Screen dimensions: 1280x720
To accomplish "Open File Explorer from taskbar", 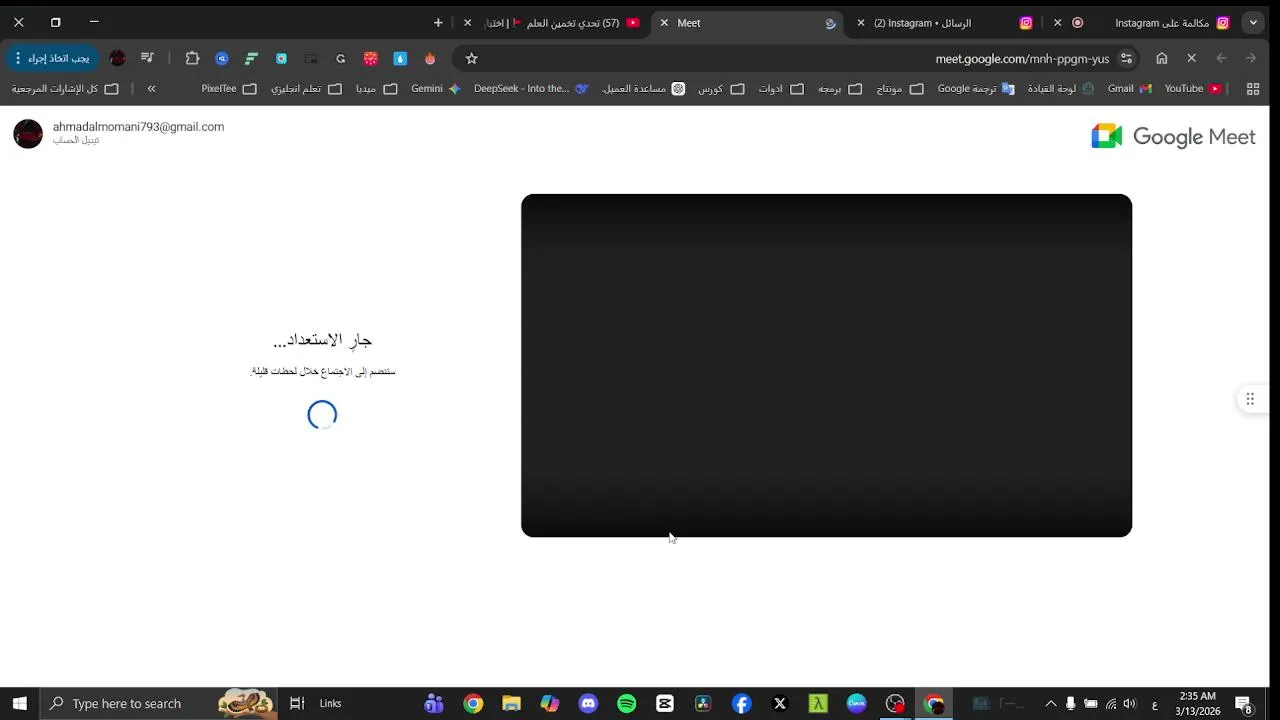I will tap(511, 703).
